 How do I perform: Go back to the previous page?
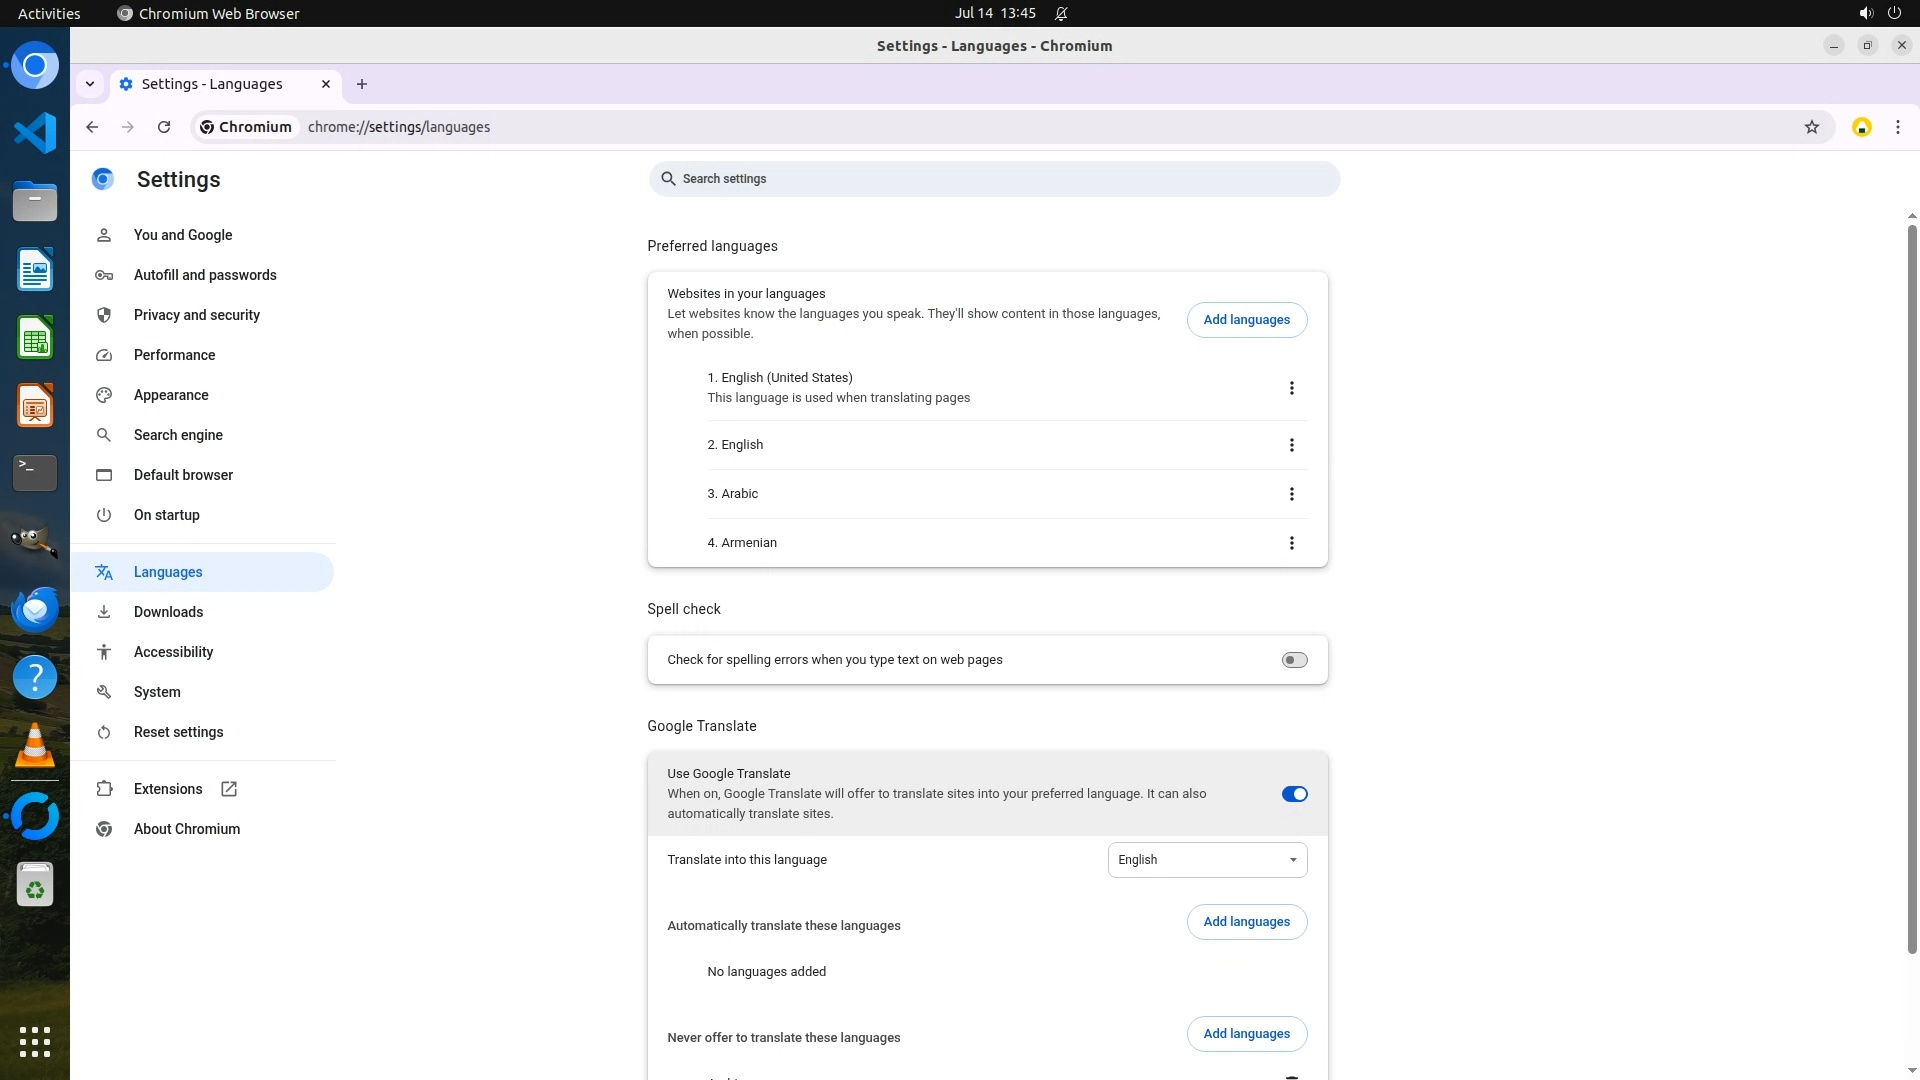point(92,127)
